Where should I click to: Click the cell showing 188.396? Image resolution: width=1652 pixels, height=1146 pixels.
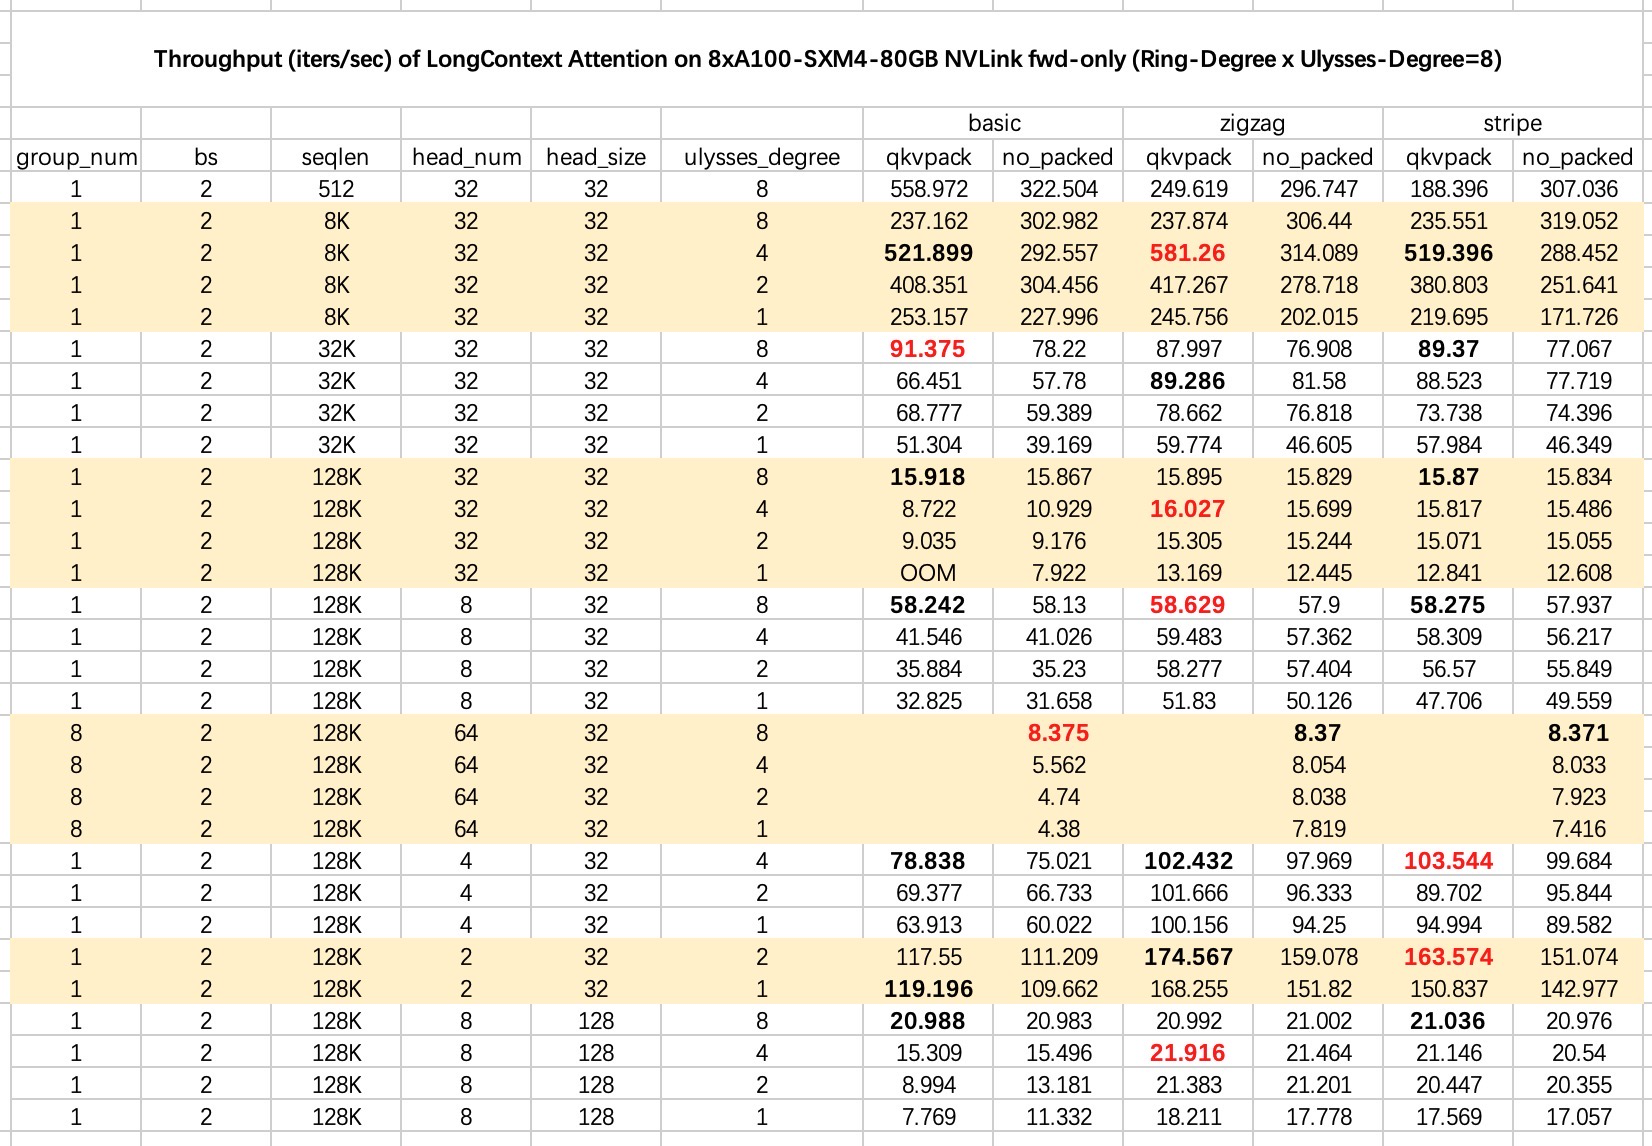1448,189
